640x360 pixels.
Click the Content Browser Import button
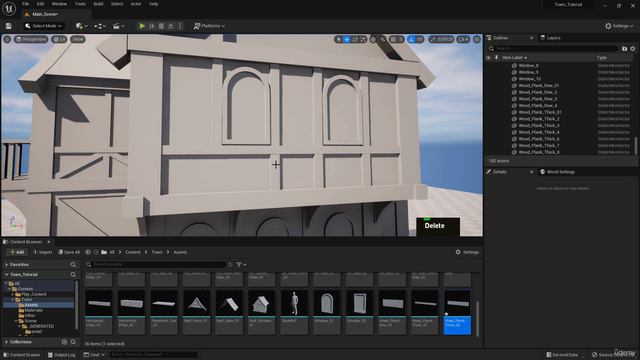point(42,252)
